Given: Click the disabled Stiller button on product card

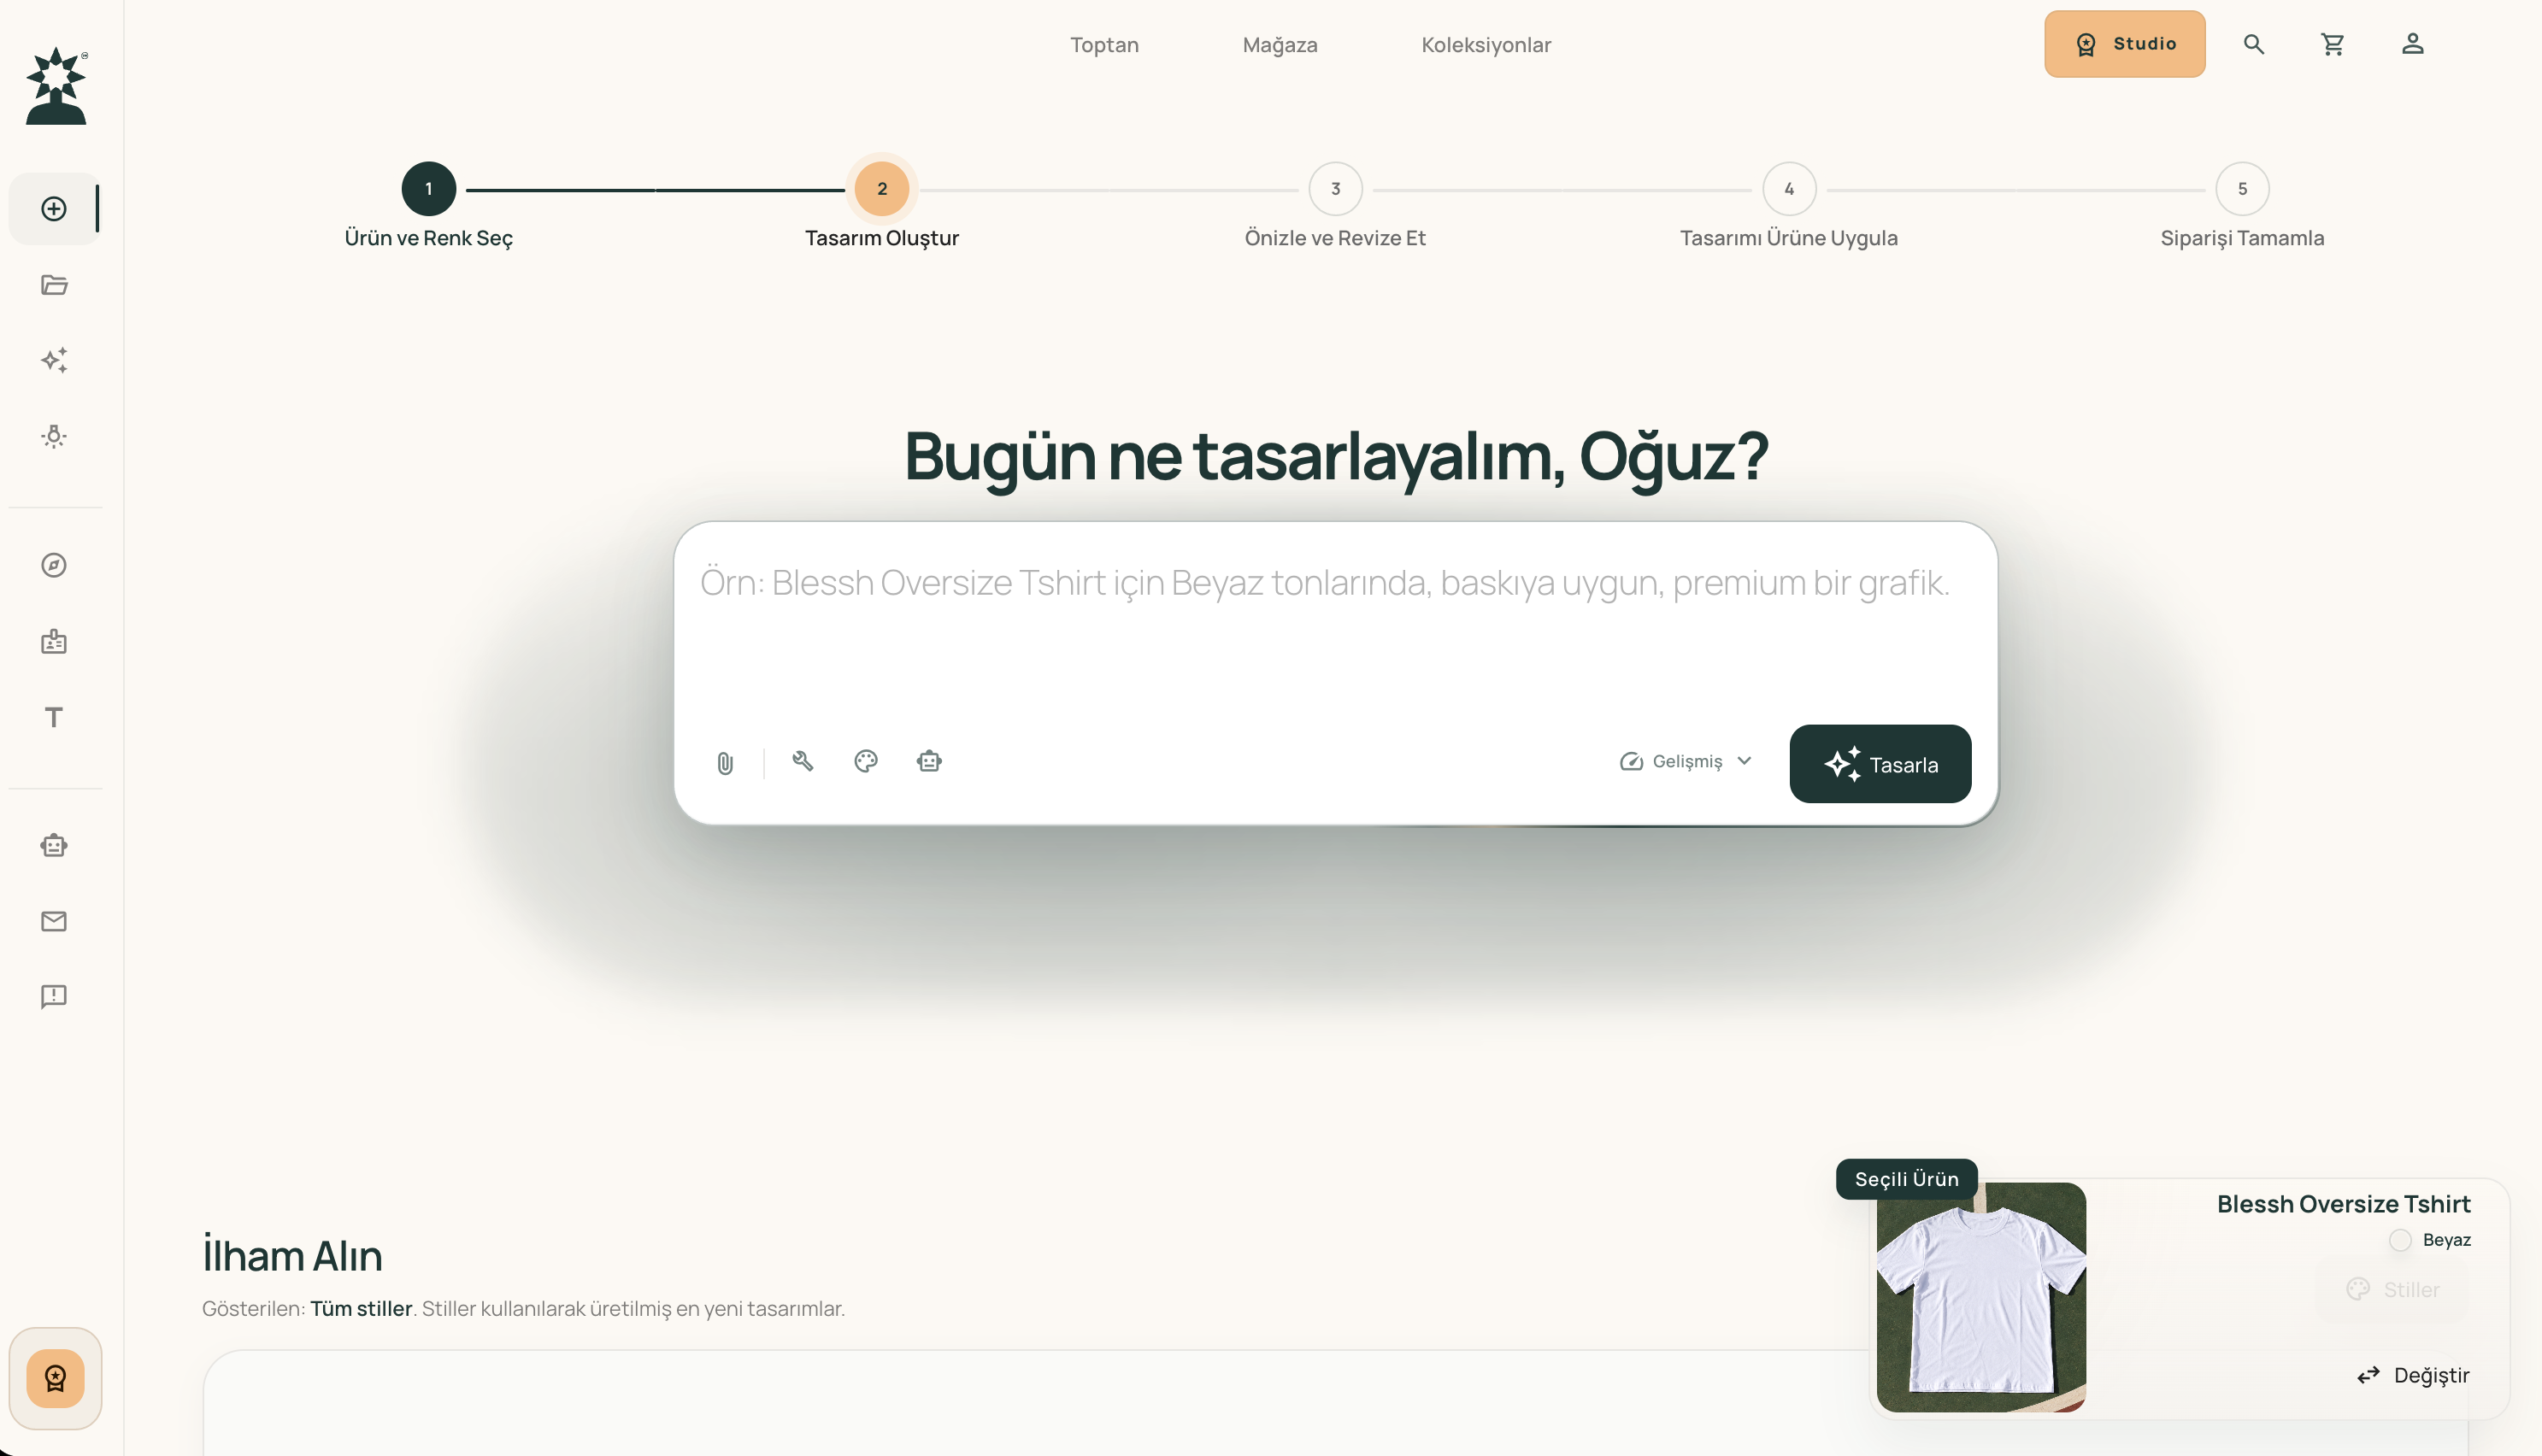Looking at the screenshot, I should (x=2393, y=1290).
